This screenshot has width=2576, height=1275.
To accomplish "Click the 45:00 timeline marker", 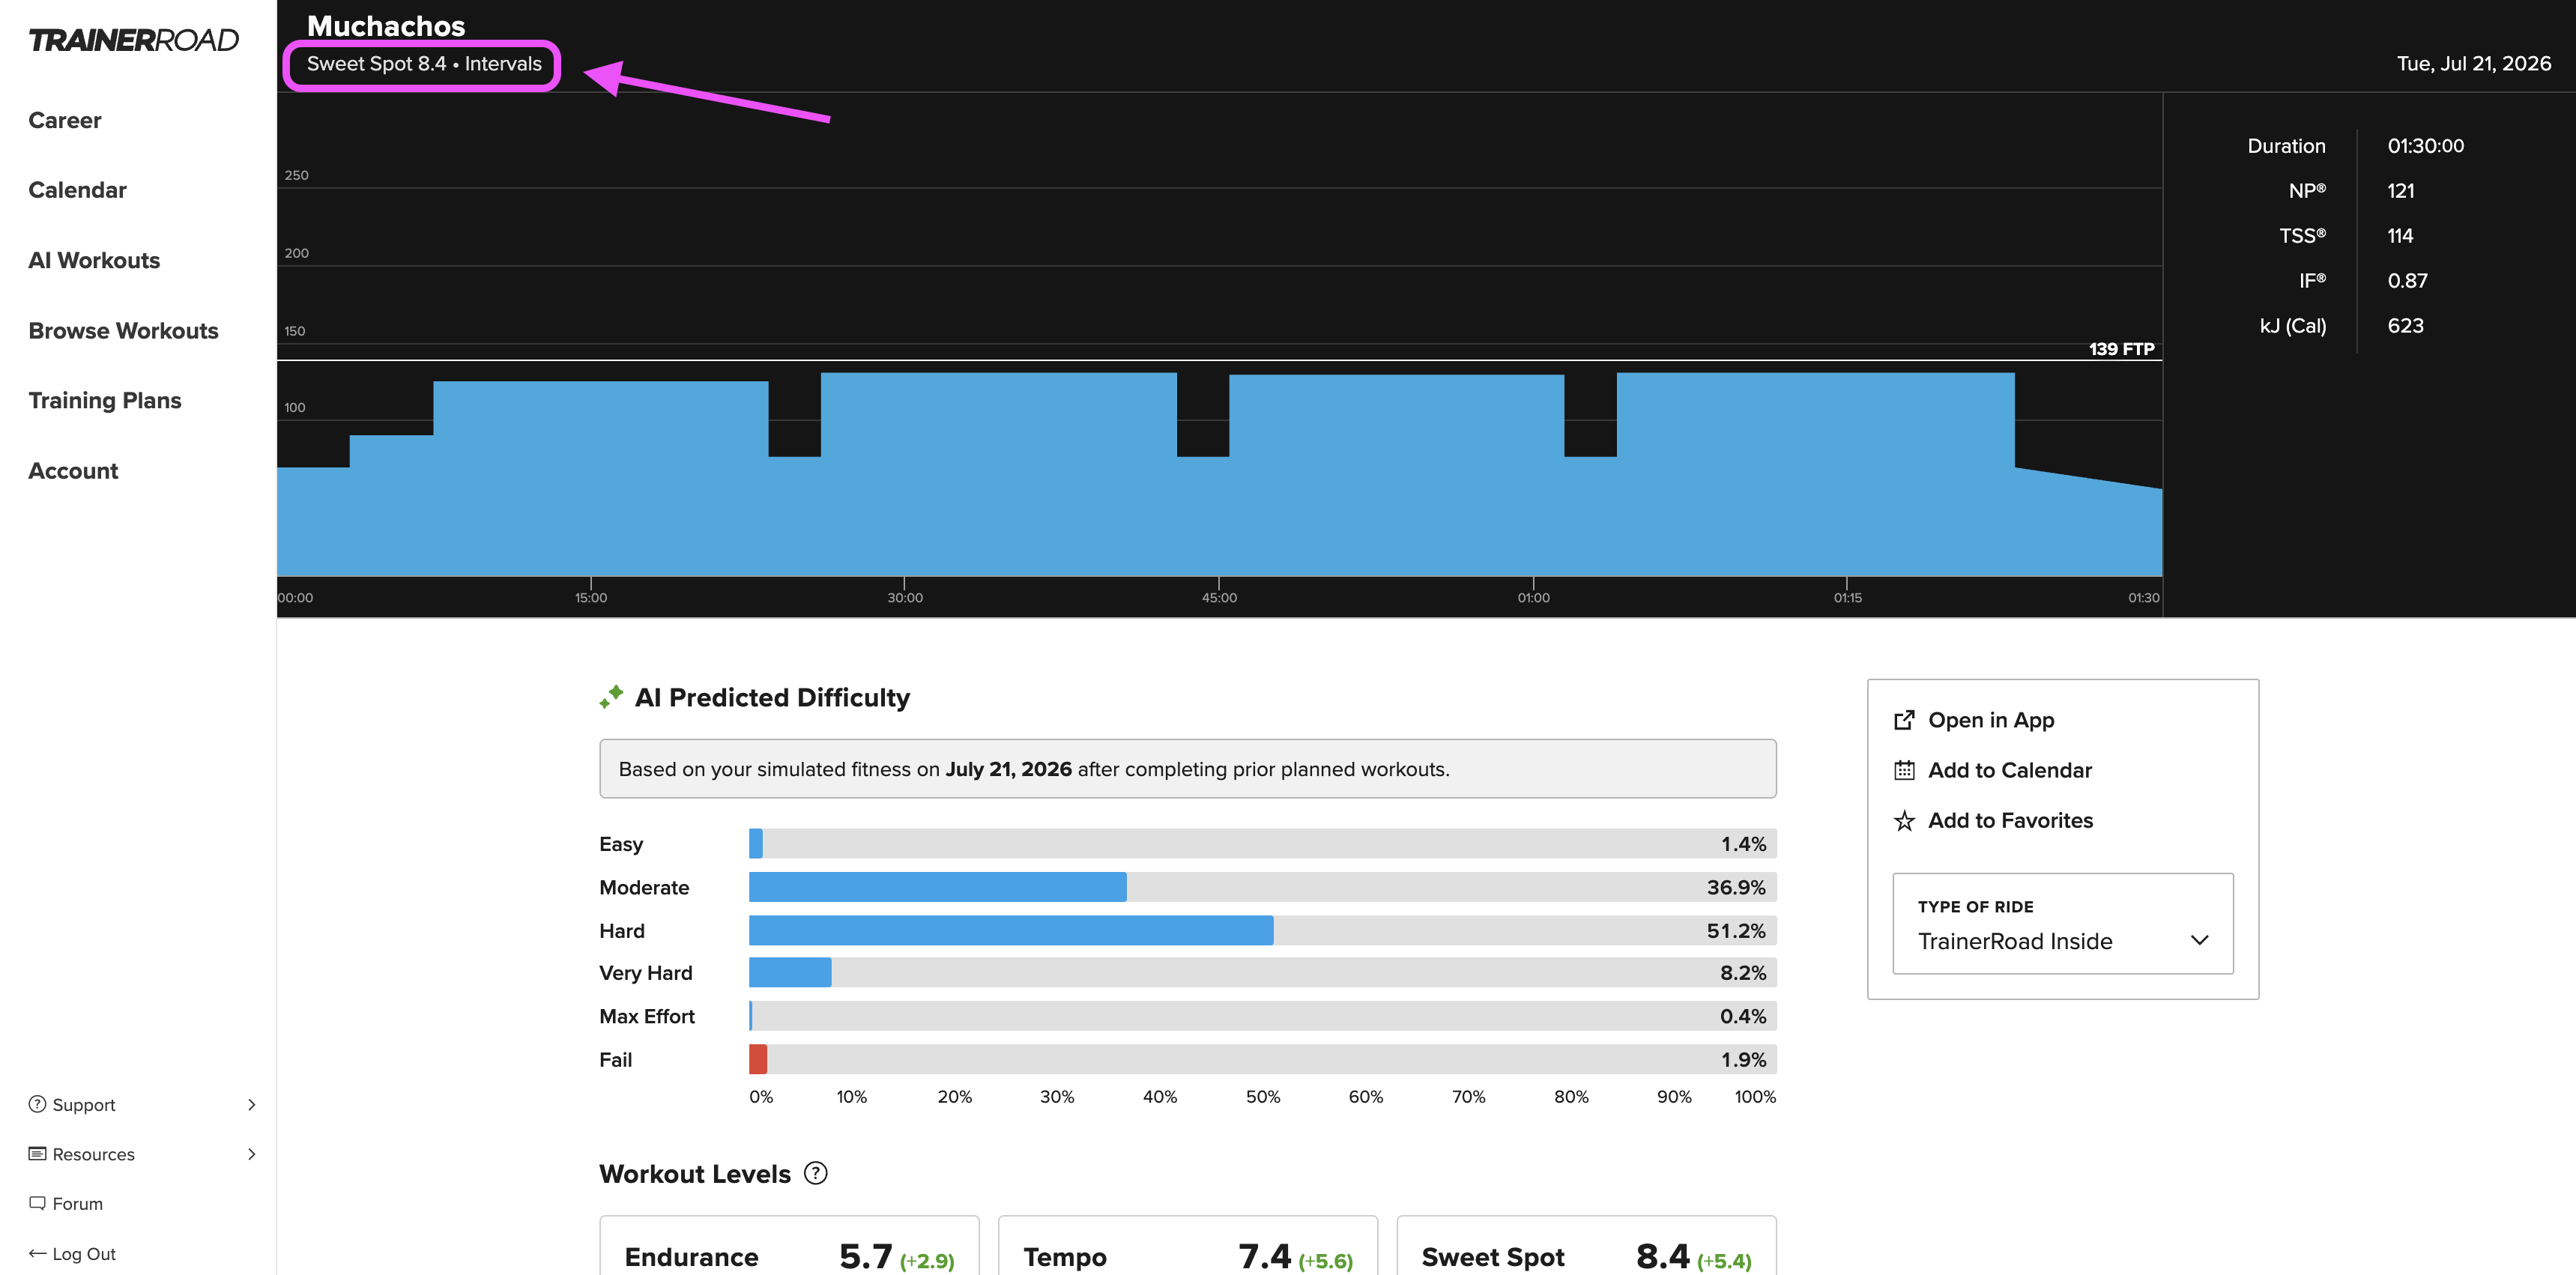I will 1219,598.
